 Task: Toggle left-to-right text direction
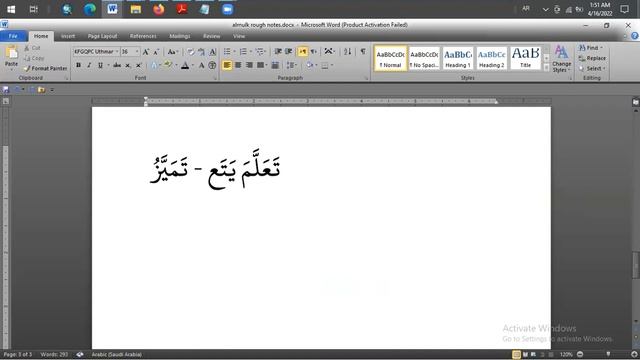(302, 51)
